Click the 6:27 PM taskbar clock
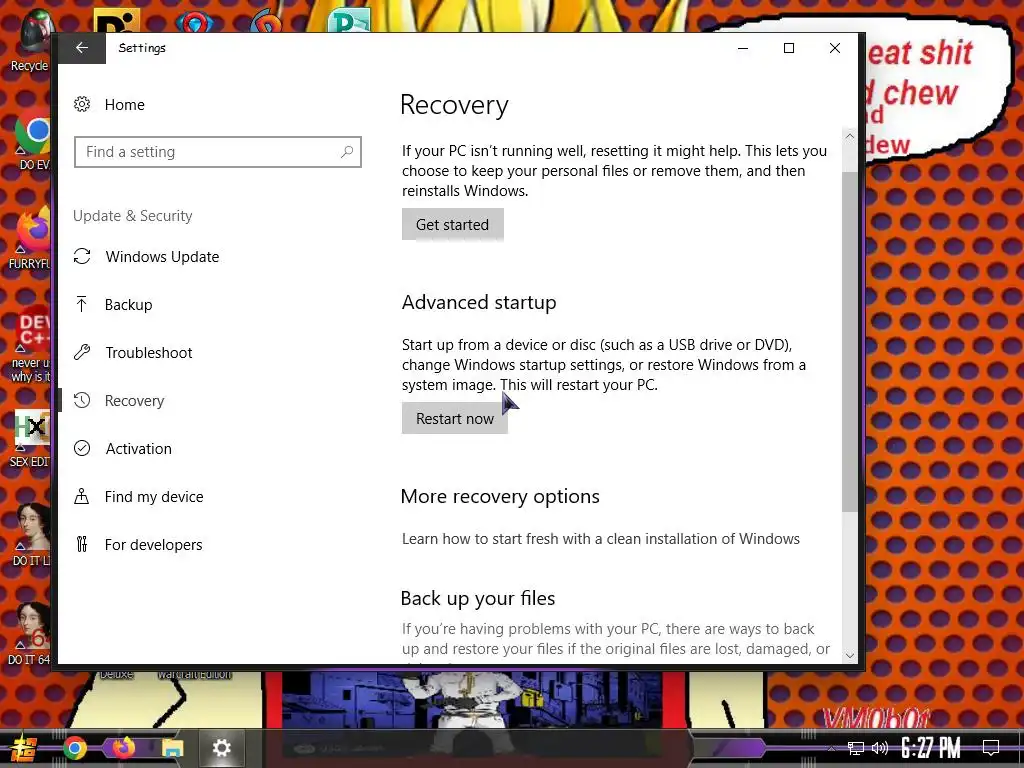 (931, 748)
